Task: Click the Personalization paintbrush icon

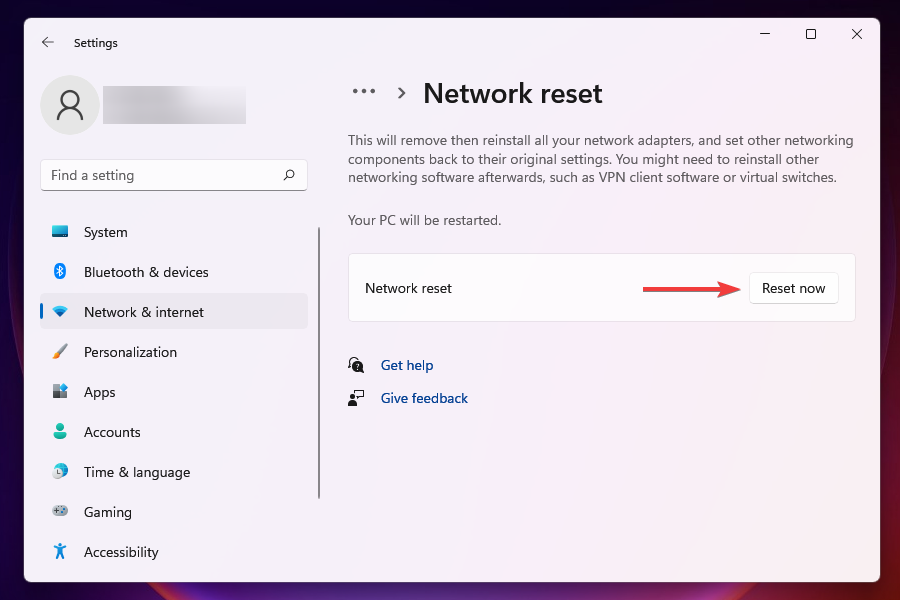Action: click(60, 351)
